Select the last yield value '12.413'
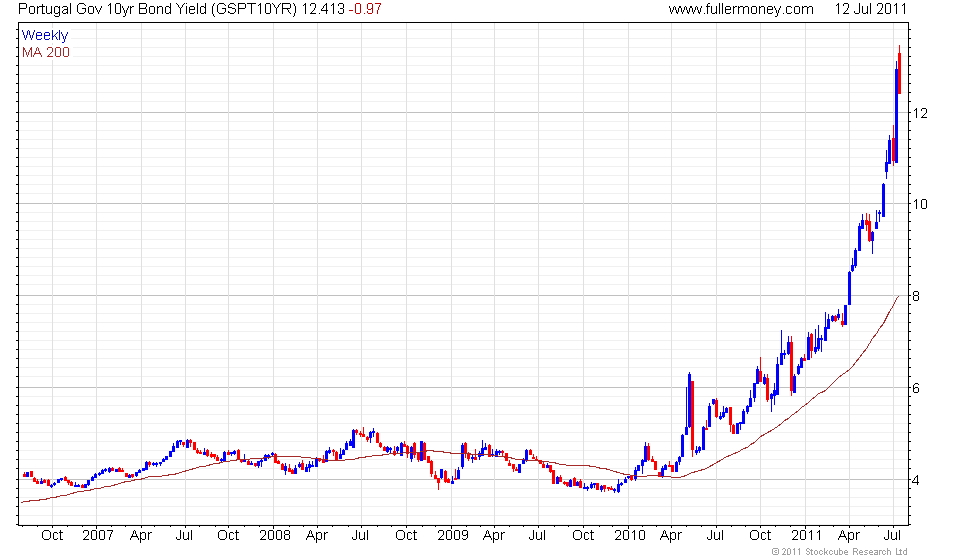This screenshot has width=960, height=560. click(x=323, y=9)
